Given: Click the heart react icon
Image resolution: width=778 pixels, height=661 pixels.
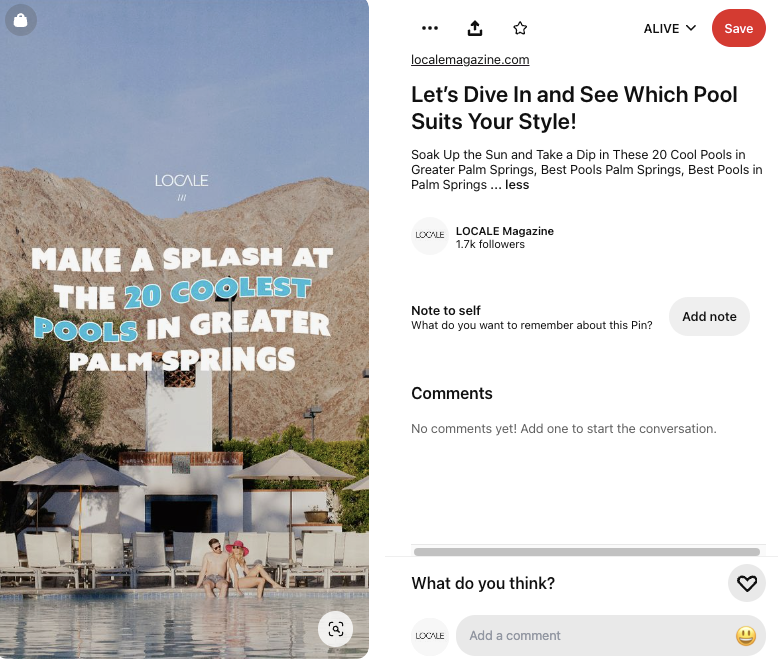Looking at the screenshot, I should tap(746, 583).
